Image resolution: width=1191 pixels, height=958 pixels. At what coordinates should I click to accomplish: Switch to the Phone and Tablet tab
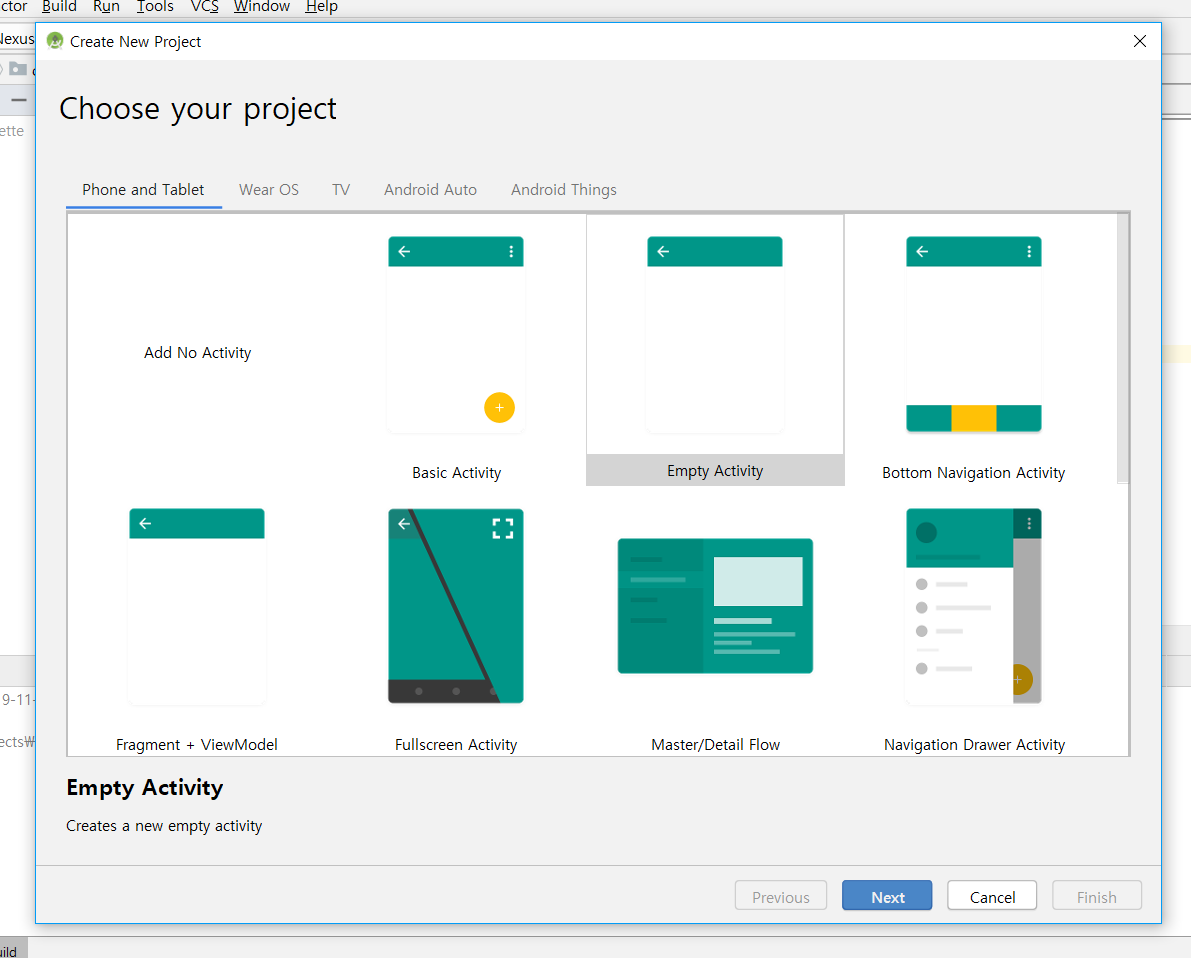(143, 190)
